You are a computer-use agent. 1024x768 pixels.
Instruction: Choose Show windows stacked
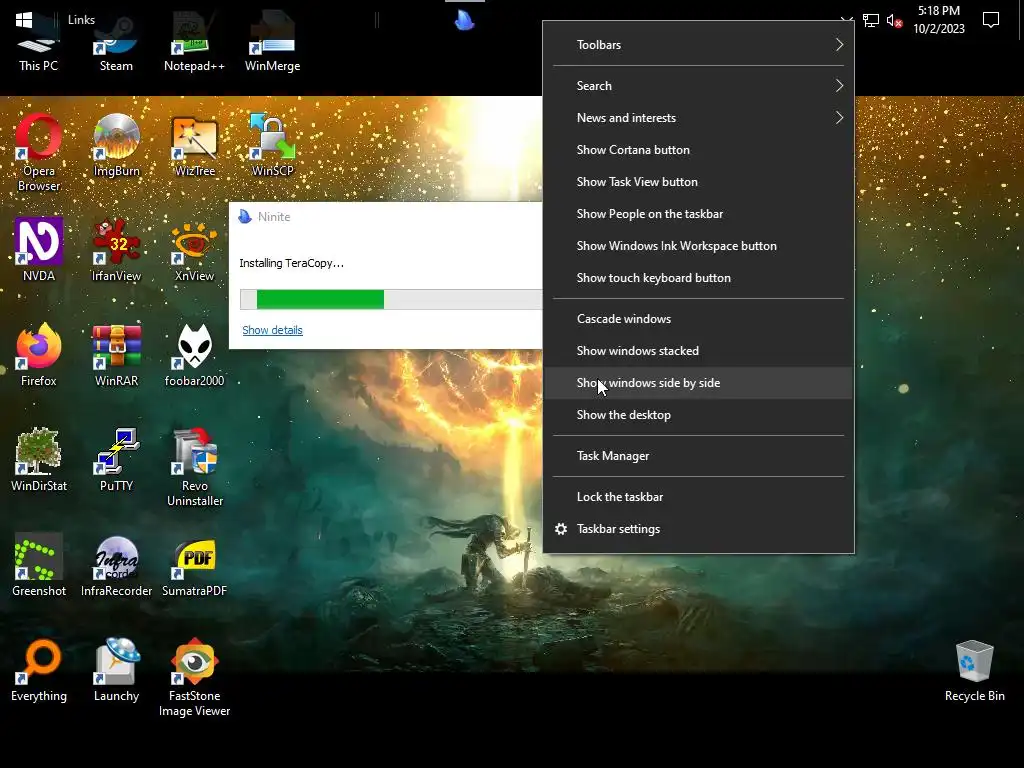coord(698,351)
